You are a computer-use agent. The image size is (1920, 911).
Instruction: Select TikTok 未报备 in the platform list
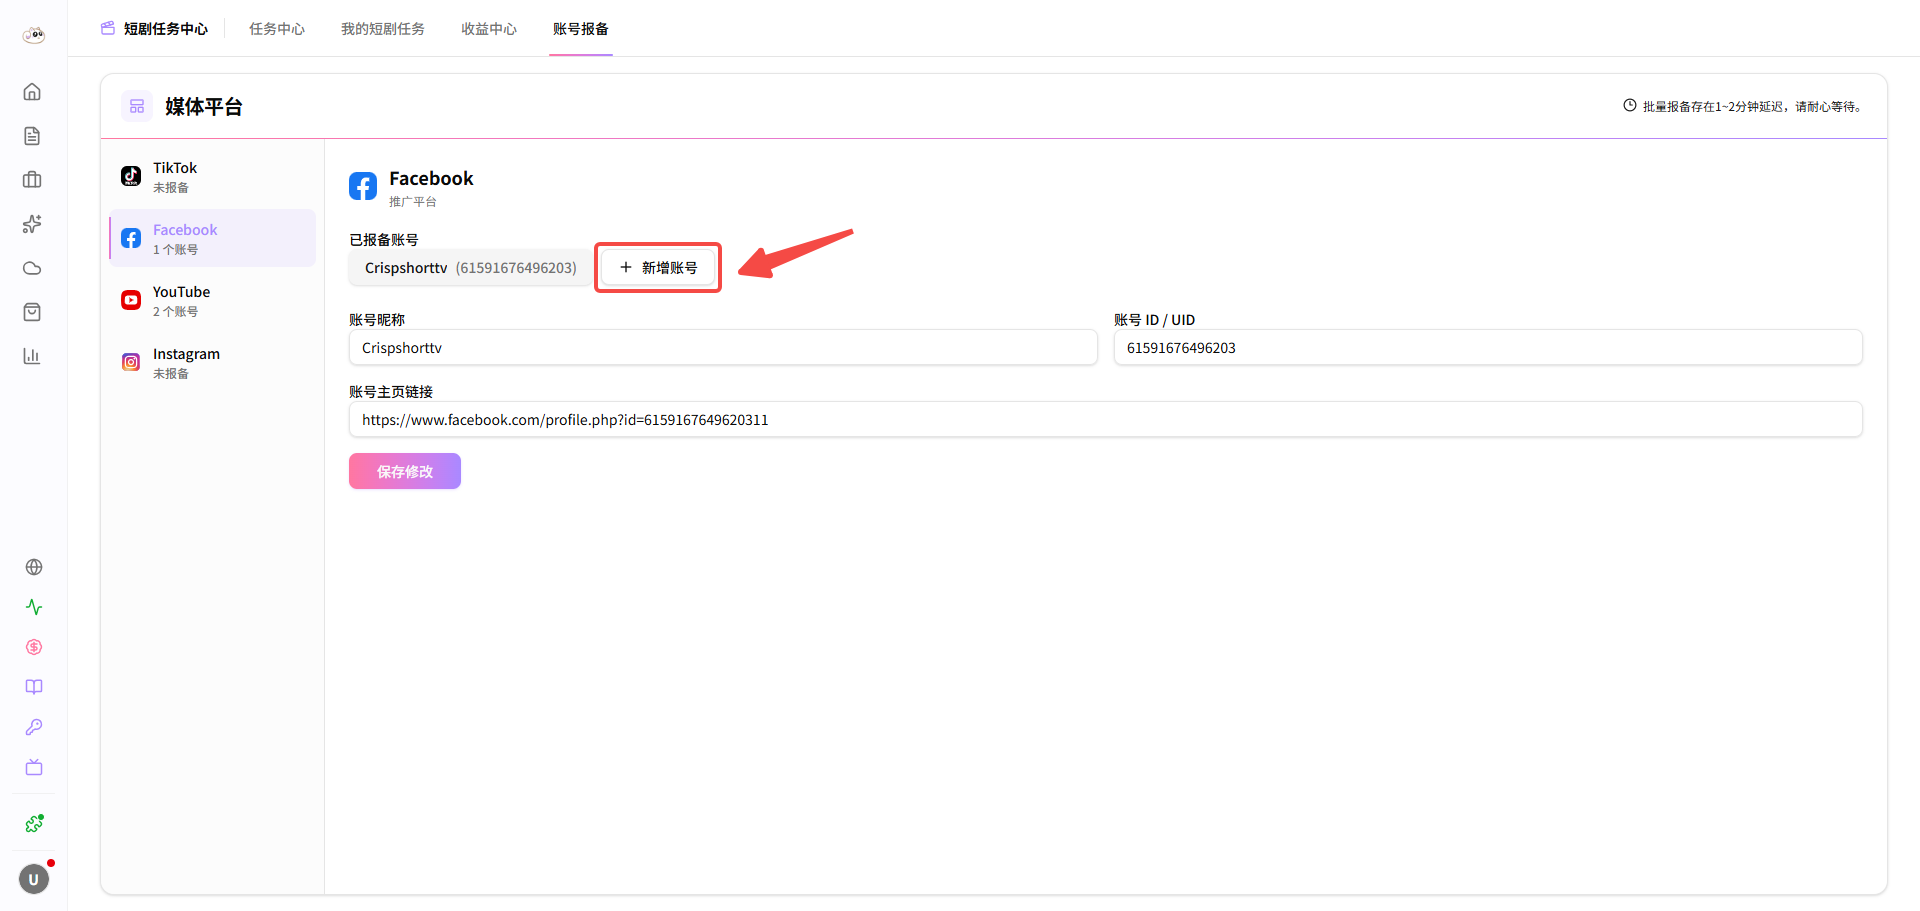[213, 176]
